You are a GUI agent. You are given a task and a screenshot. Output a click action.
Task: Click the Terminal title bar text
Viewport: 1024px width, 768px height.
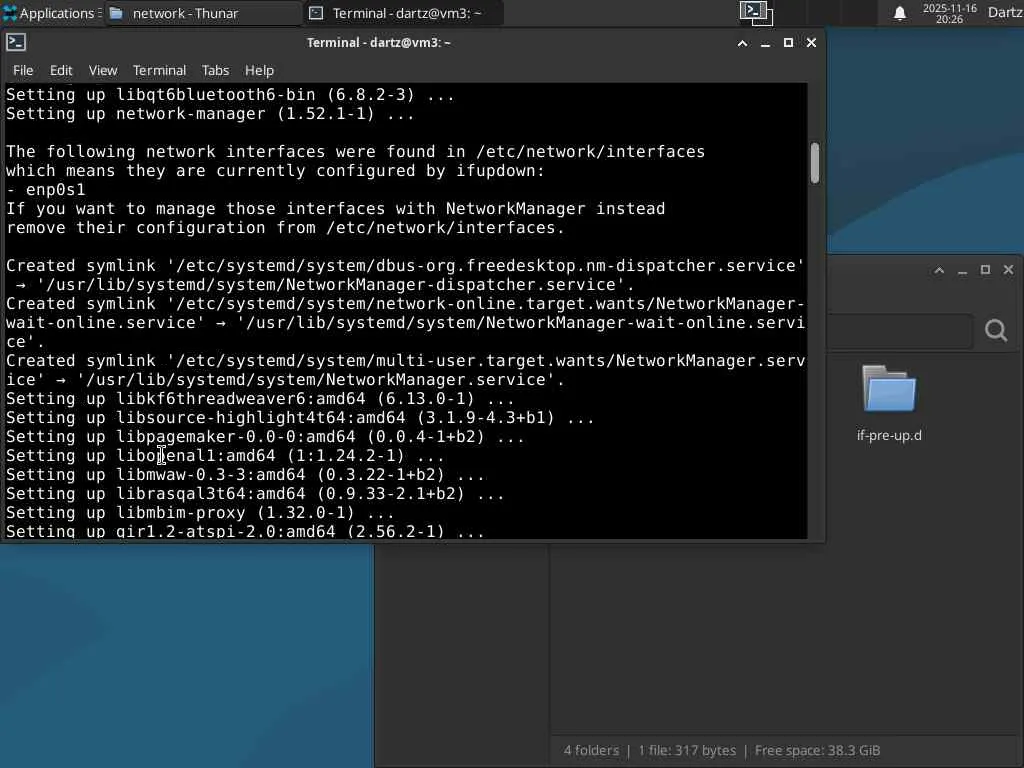[x=379, y=42]
